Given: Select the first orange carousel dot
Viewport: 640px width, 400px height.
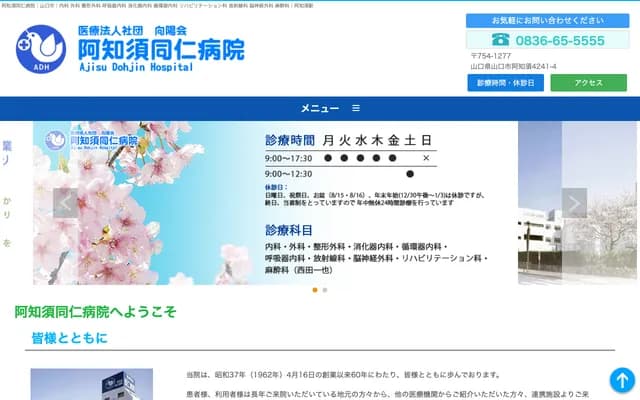Looking at the screenshot, I should tap(315, 290).
